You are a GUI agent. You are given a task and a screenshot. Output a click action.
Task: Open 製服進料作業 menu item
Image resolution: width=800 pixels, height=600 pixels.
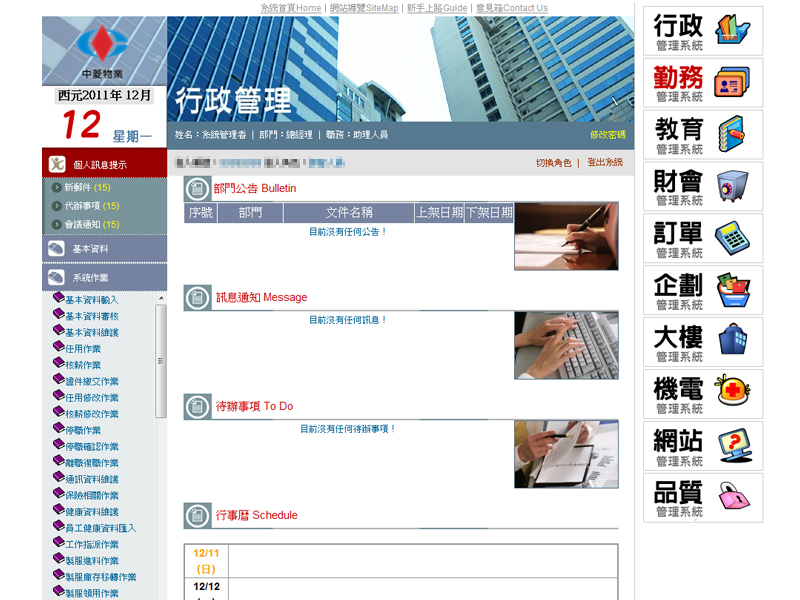click(x=92, y=561)
